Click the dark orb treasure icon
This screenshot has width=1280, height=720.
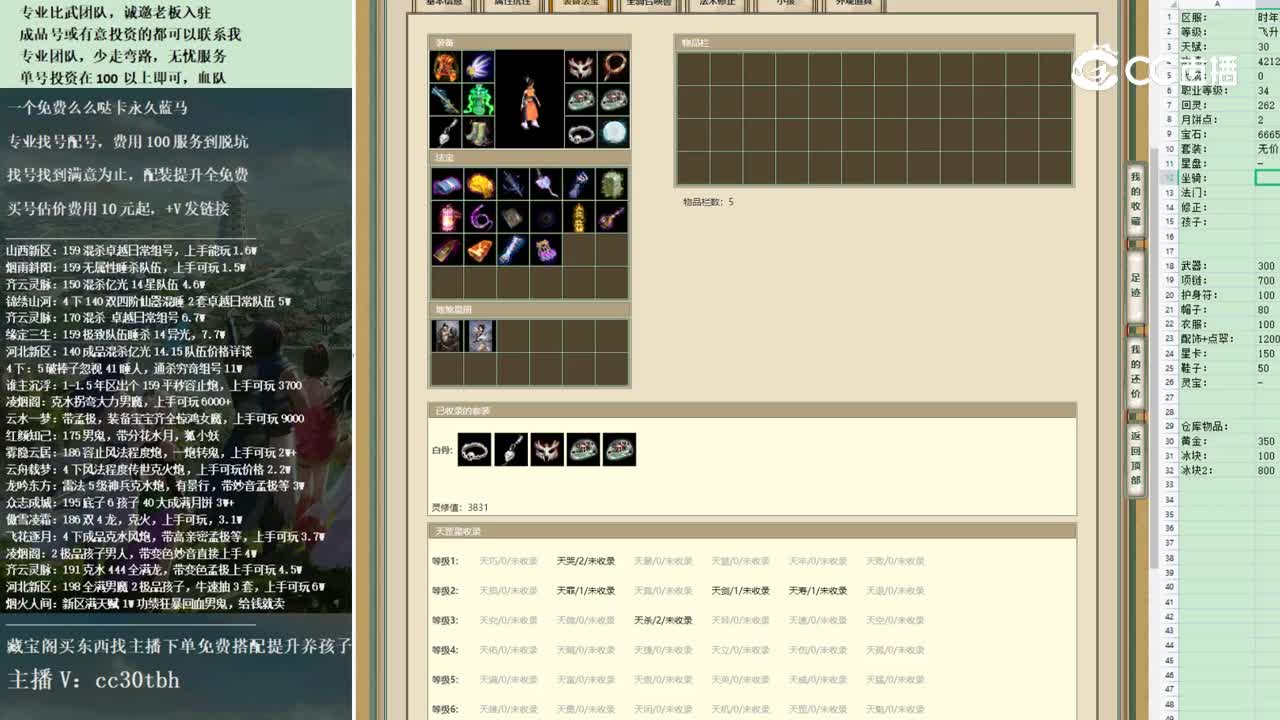pyautogui.click(x=546, y=217)
